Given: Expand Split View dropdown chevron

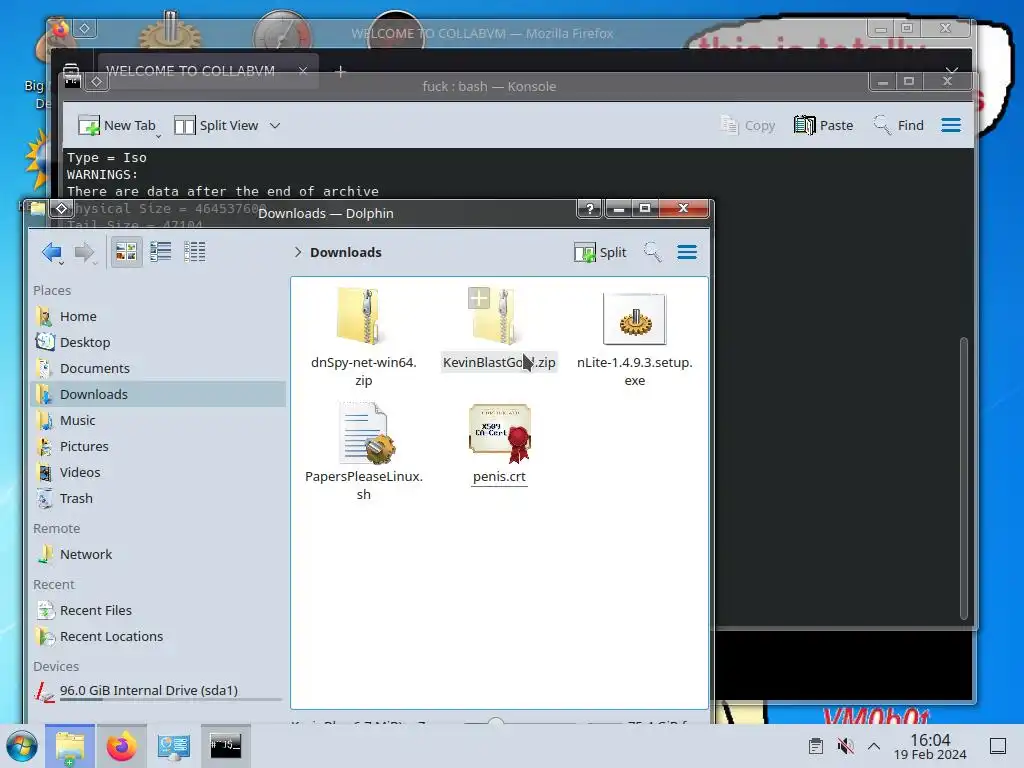Looking at the screenshot, I should click(275, 125).
